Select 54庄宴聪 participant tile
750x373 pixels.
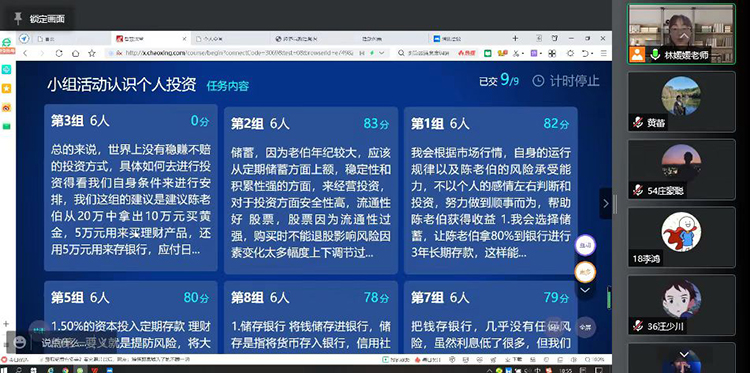681,169
